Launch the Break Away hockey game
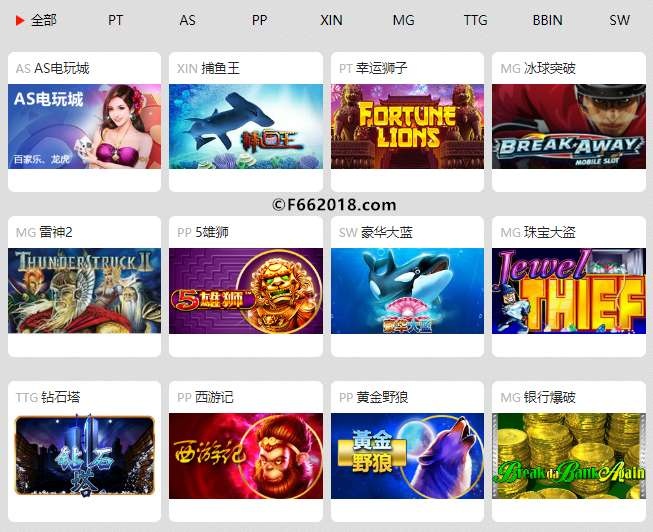 (569, 127)
